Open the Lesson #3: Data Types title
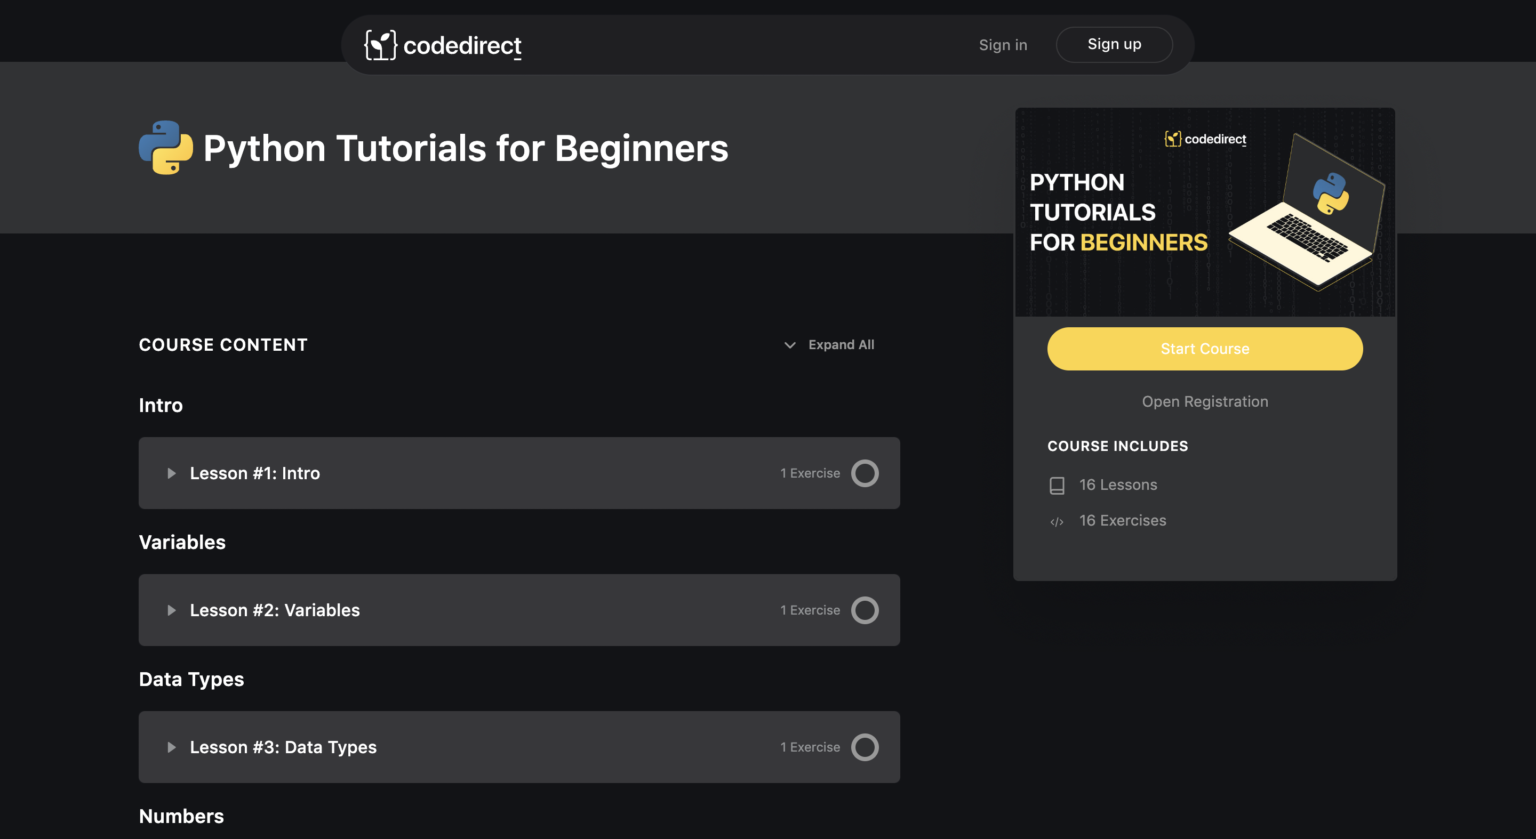Viewport: 1536px width, 839px height. pos(283,747)
